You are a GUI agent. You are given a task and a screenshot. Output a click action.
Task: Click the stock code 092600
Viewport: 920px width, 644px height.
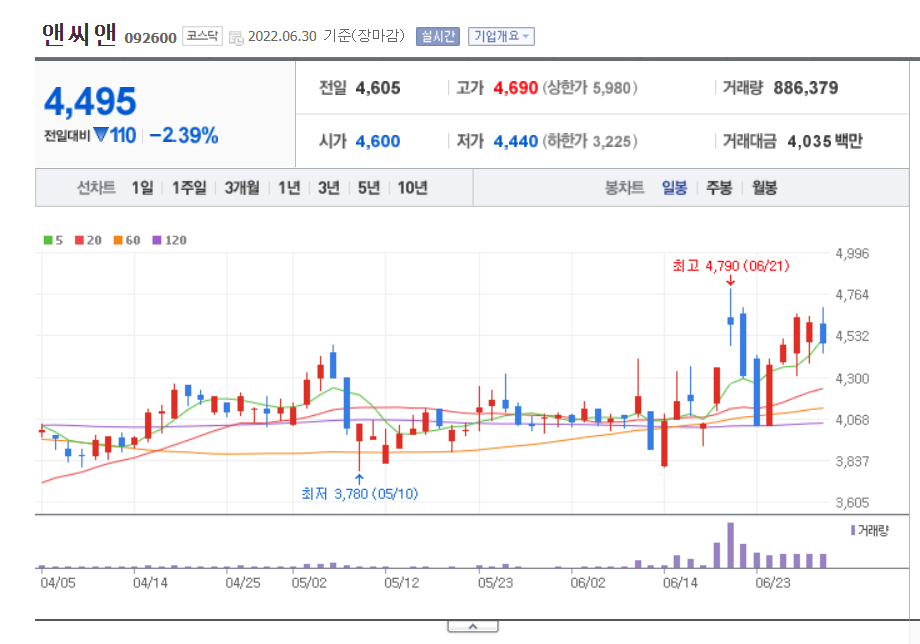(150, 38)
